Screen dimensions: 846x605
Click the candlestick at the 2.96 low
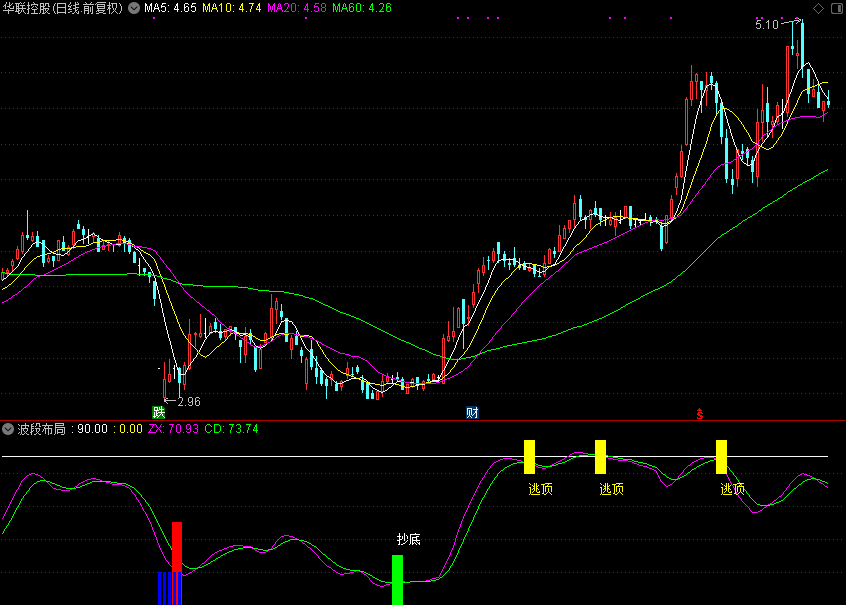click(x=165, y=380)
